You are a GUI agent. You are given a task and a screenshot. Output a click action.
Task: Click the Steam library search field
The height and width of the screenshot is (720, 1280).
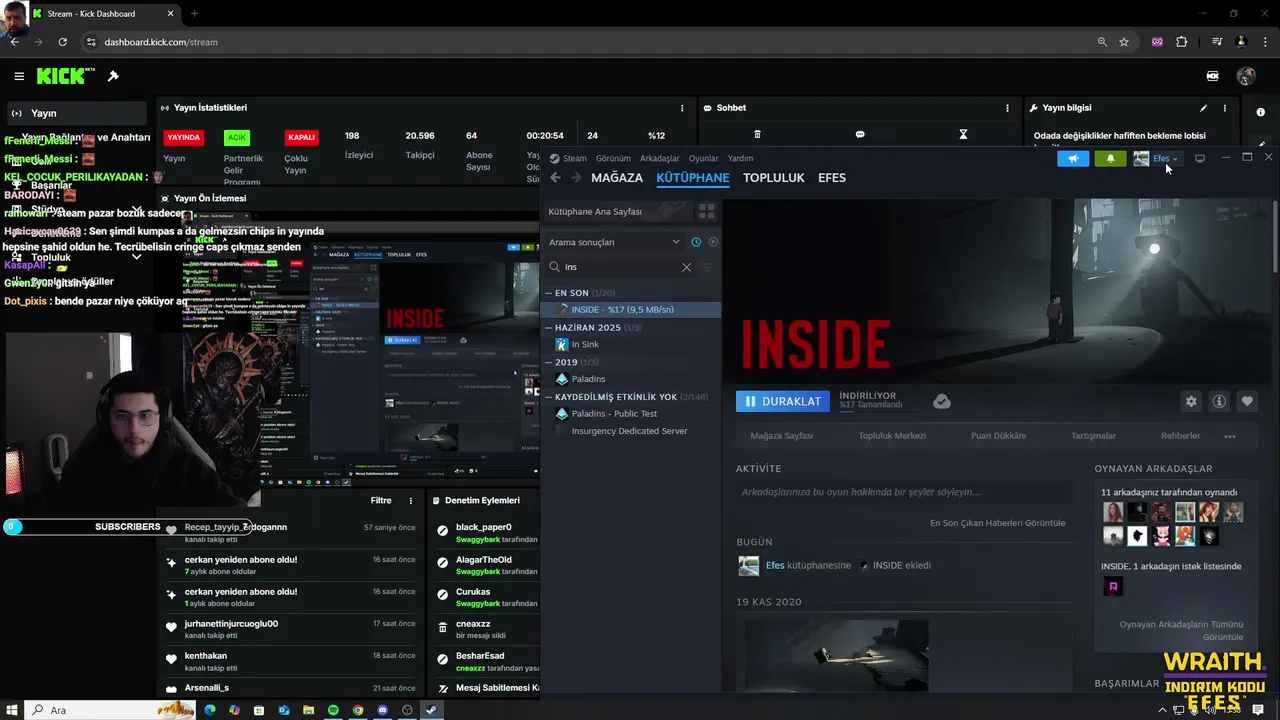tap(619, 267)
